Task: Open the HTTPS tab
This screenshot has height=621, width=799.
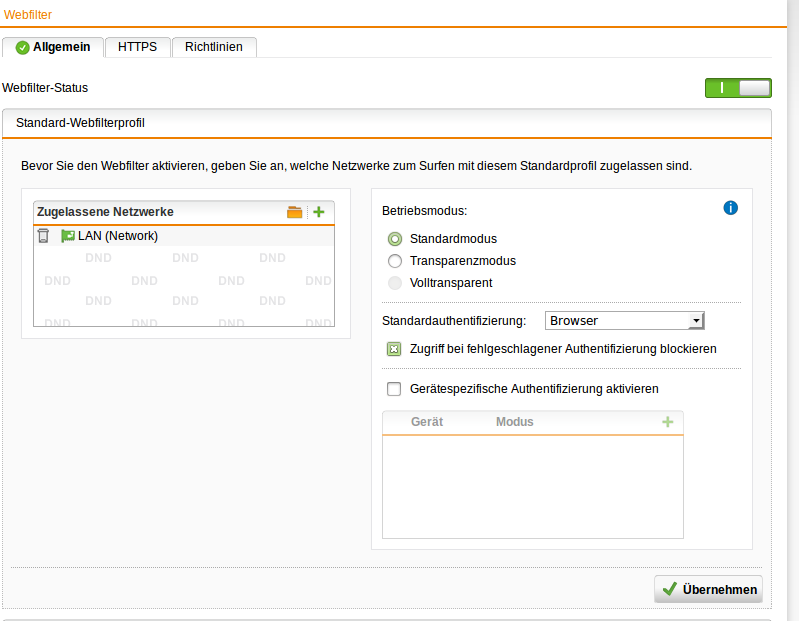Action: [x=137, y=47]
